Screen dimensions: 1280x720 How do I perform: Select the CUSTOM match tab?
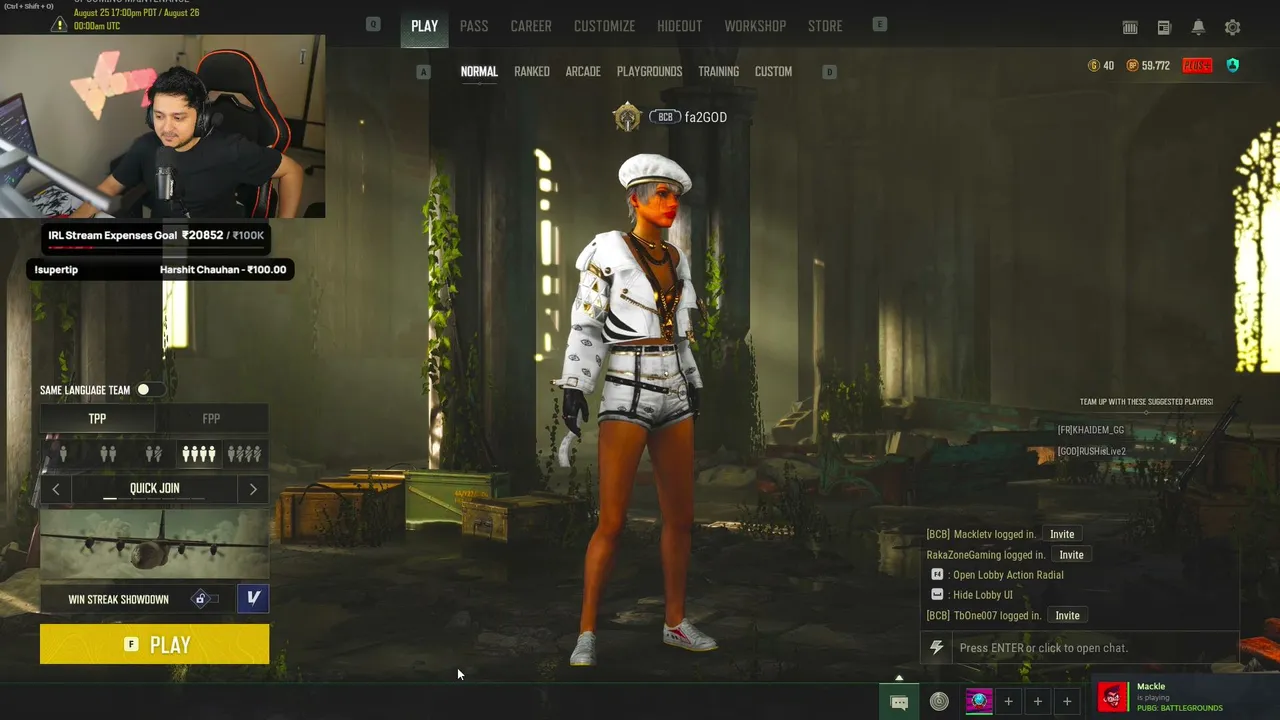coord(773,72)
